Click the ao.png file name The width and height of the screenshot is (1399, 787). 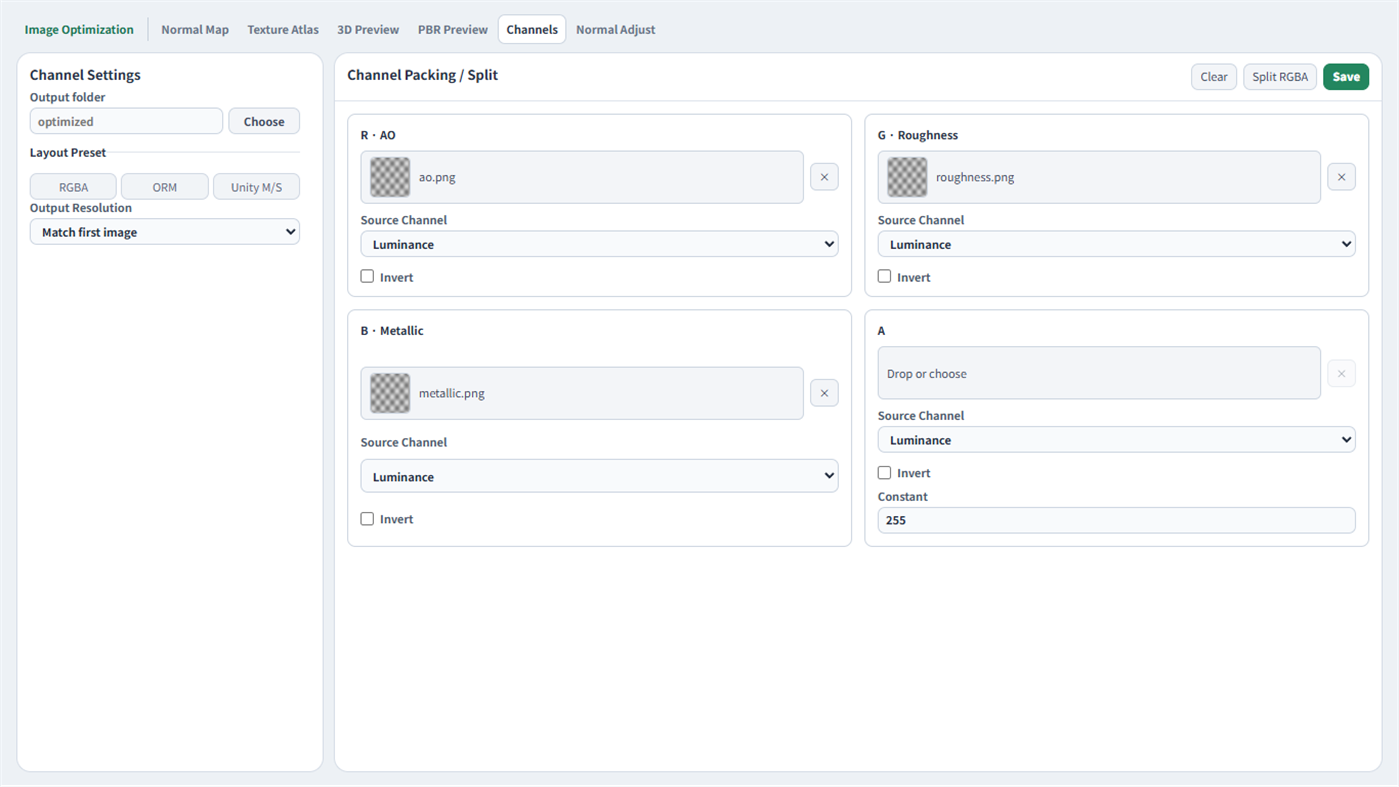click(x=437, y=177)
